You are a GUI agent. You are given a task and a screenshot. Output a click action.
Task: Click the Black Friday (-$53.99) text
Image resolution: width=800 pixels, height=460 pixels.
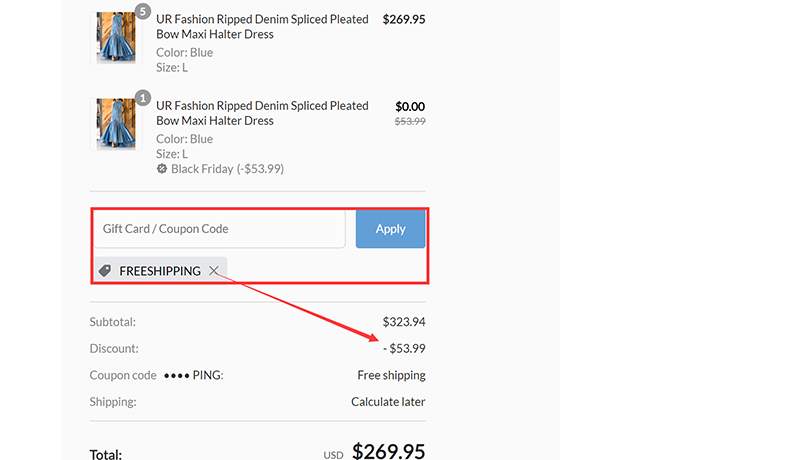click(x=227, y=169)
